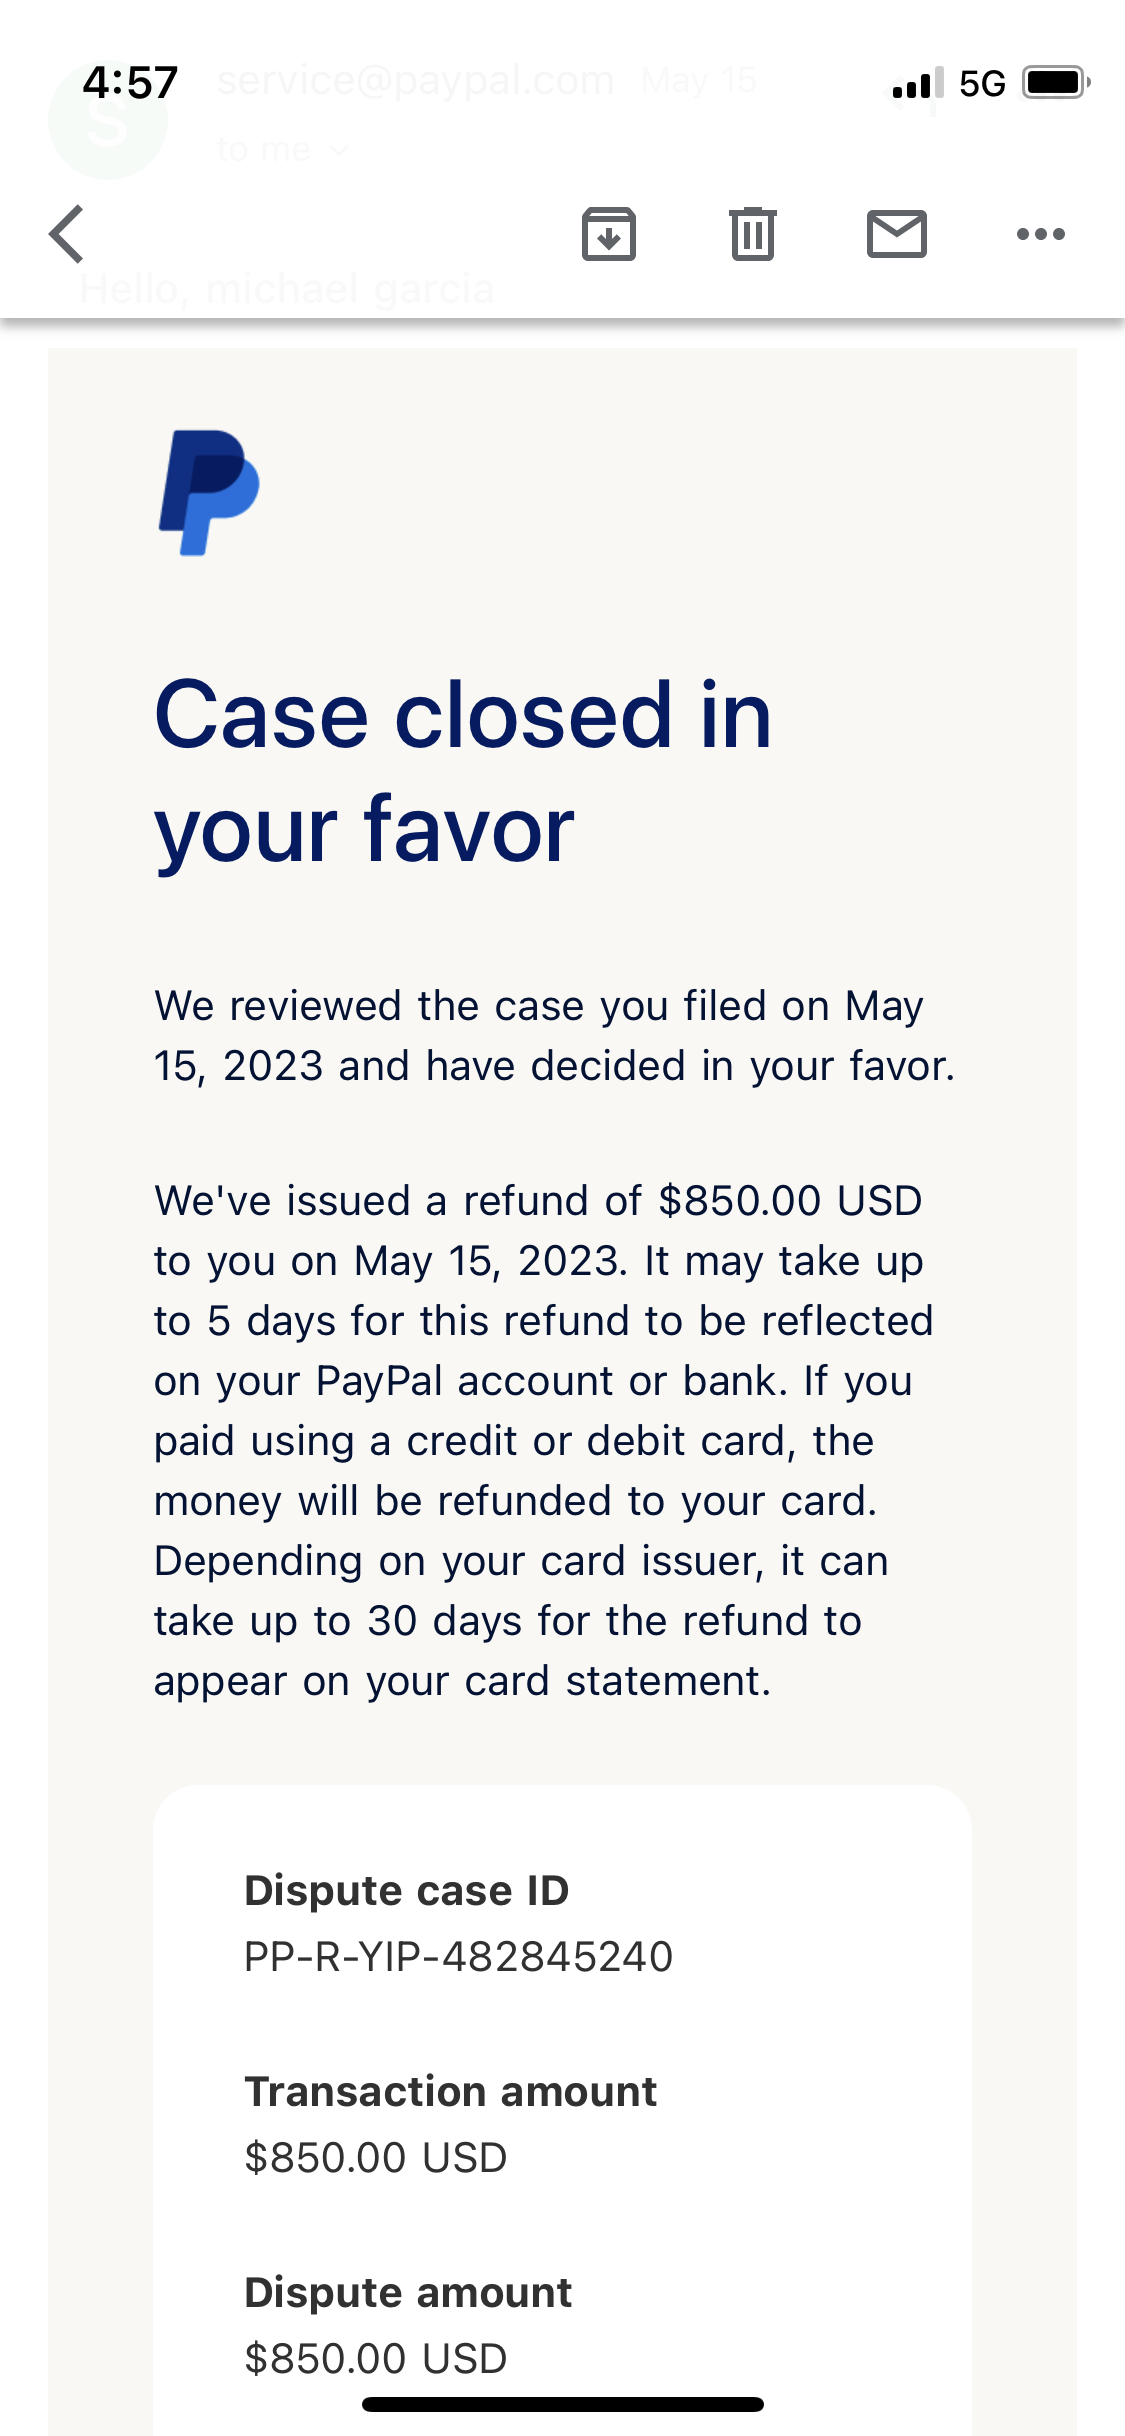Image resolution: width=1125 pixels, height=2436 pixels.
Task: Tap the battery indicator in status bar
Action: pos(1057,82)
